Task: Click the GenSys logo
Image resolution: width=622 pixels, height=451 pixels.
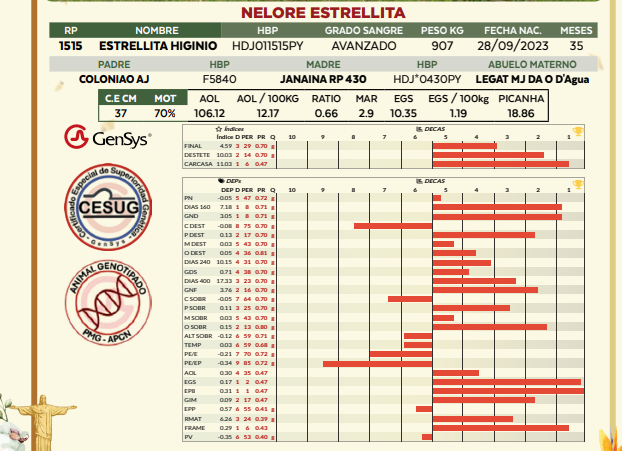Action: click(108, 138)
